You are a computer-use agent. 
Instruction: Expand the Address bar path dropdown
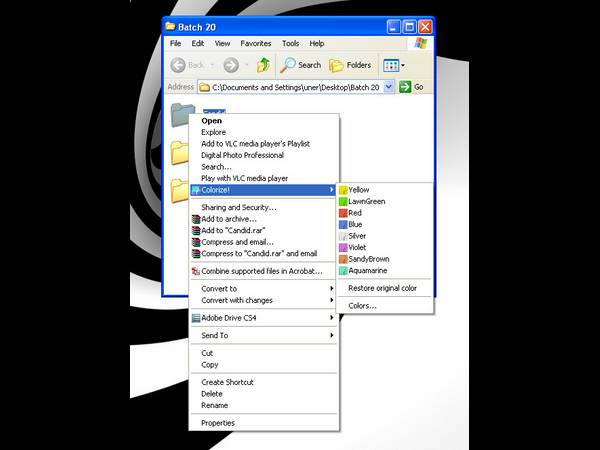[x=389, y=87]
